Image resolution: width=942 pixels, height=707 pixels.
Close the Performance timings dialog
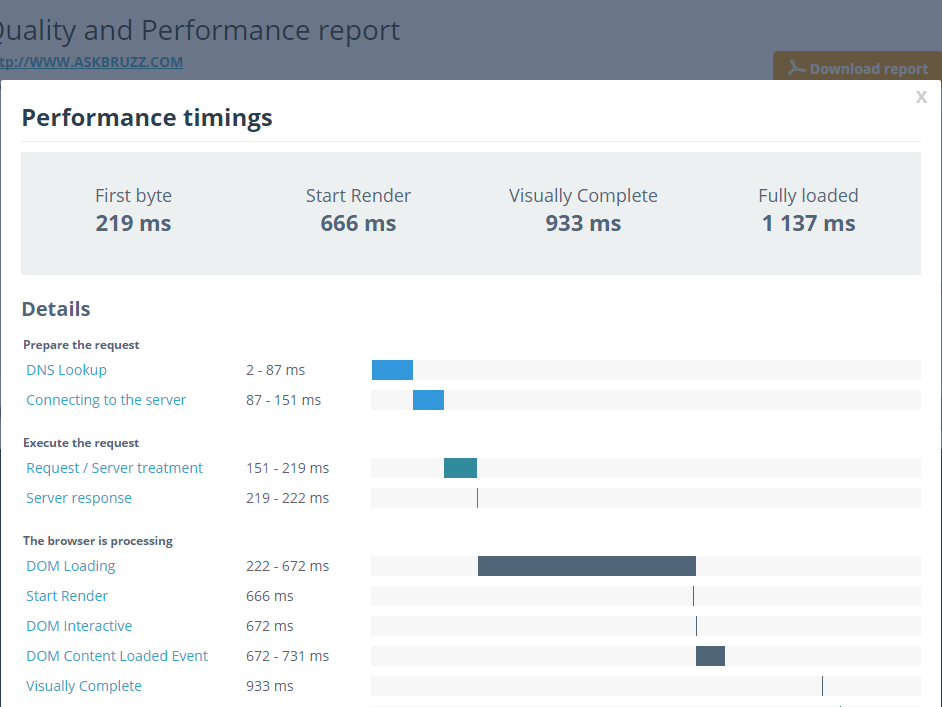pos(921,97)
